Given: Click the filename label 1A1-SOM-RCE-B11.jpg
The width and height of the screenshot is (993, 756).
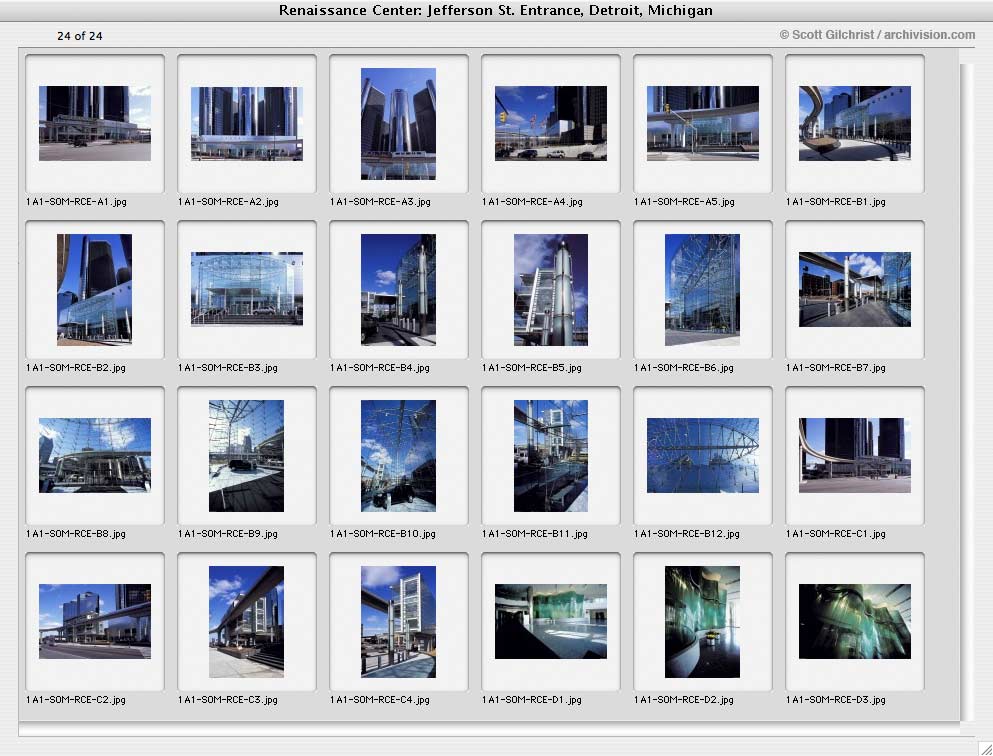Looking at the screenshot, I should click(x=535, y=534).
